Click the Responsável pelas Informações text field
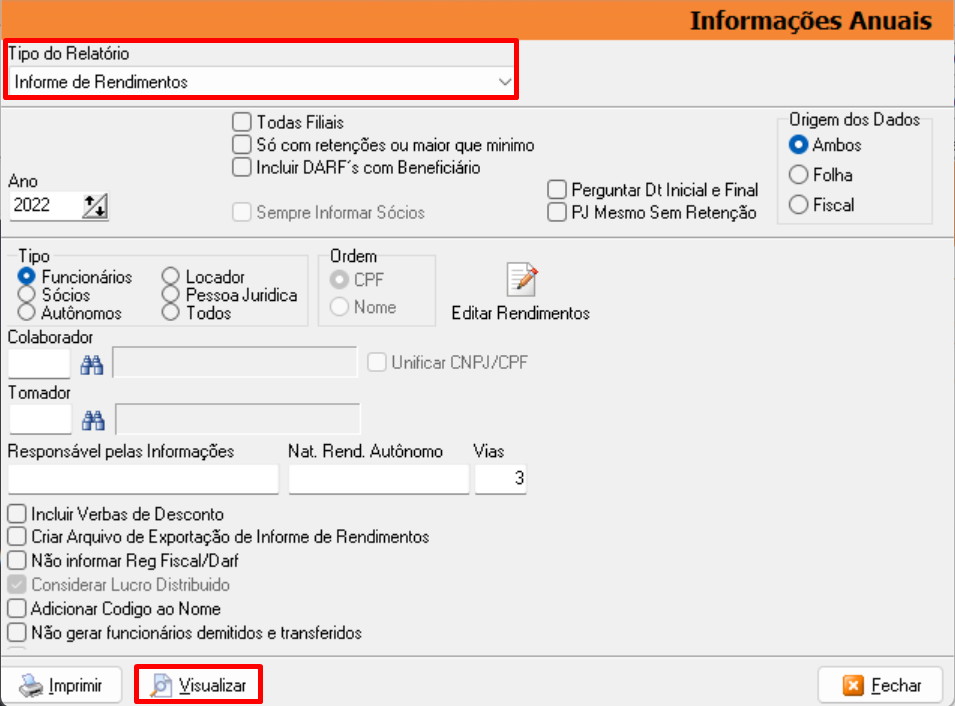The width and height of the screenshot is (955, 706). (x=143, y=480)
